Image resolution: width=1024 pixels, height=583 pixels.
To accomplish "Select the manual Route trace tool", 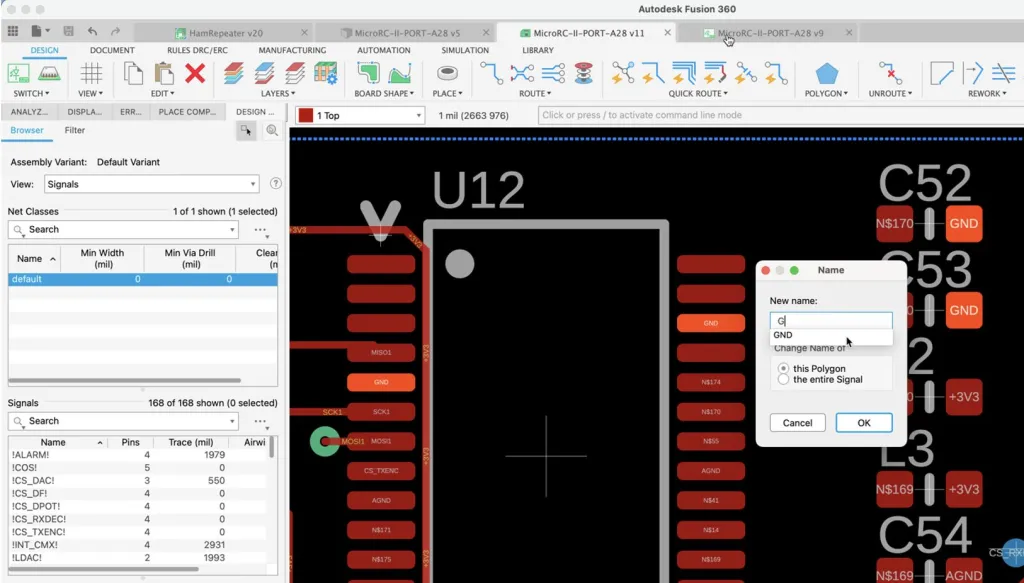I will (x=491, y=73).
